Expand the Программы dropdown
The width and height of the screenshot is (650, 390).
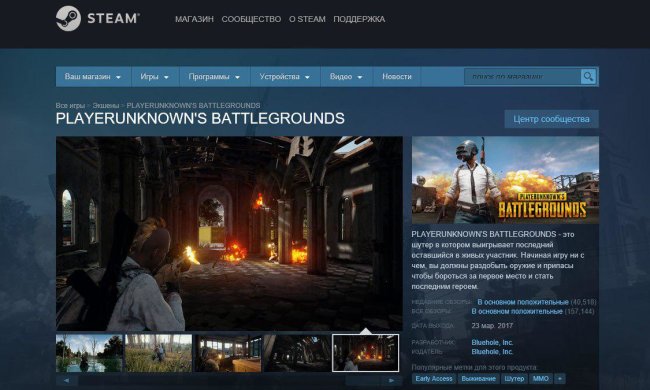214,77
